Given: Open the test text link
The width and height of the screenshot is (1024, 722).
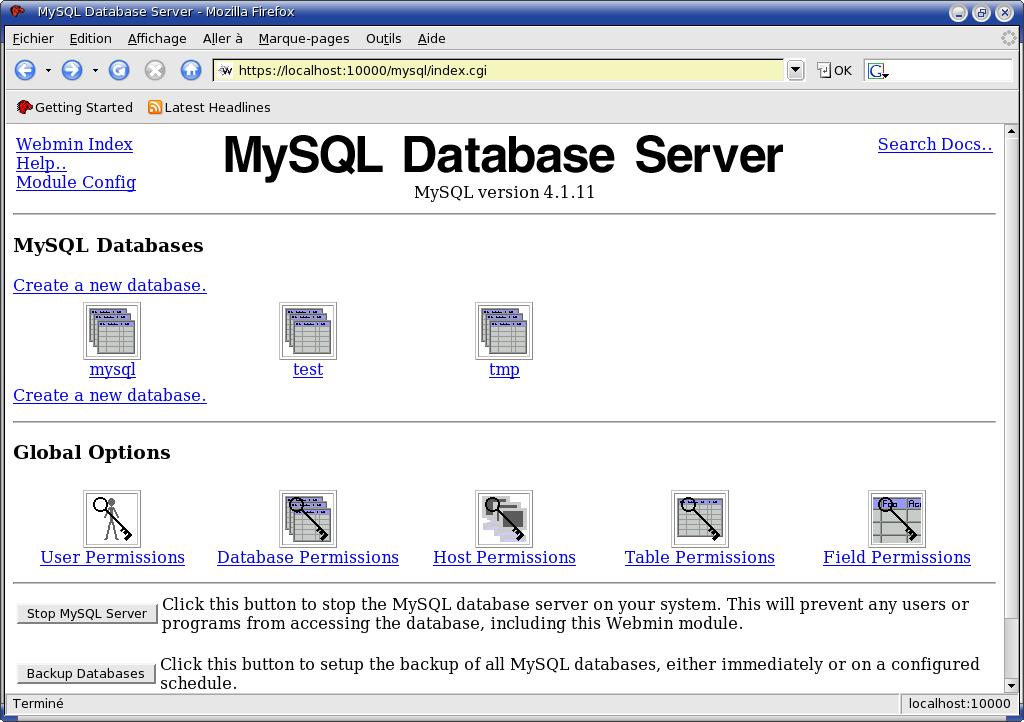Looking at the screenshot, I should [x=308, y=369].
